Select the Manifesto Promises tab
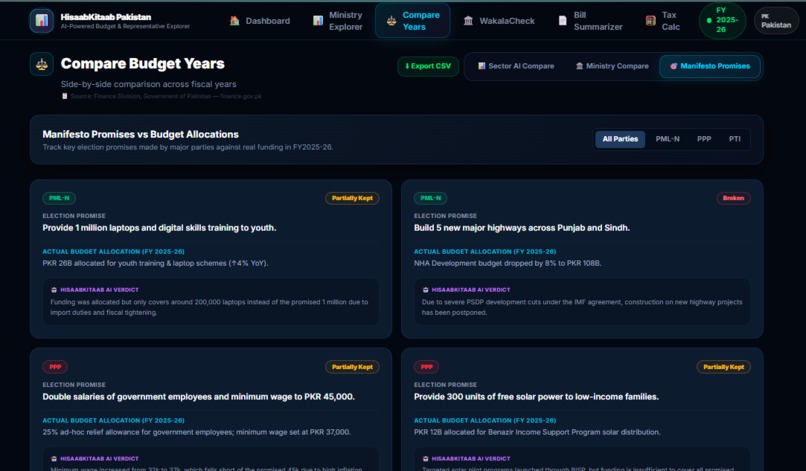 click(710, 66)
